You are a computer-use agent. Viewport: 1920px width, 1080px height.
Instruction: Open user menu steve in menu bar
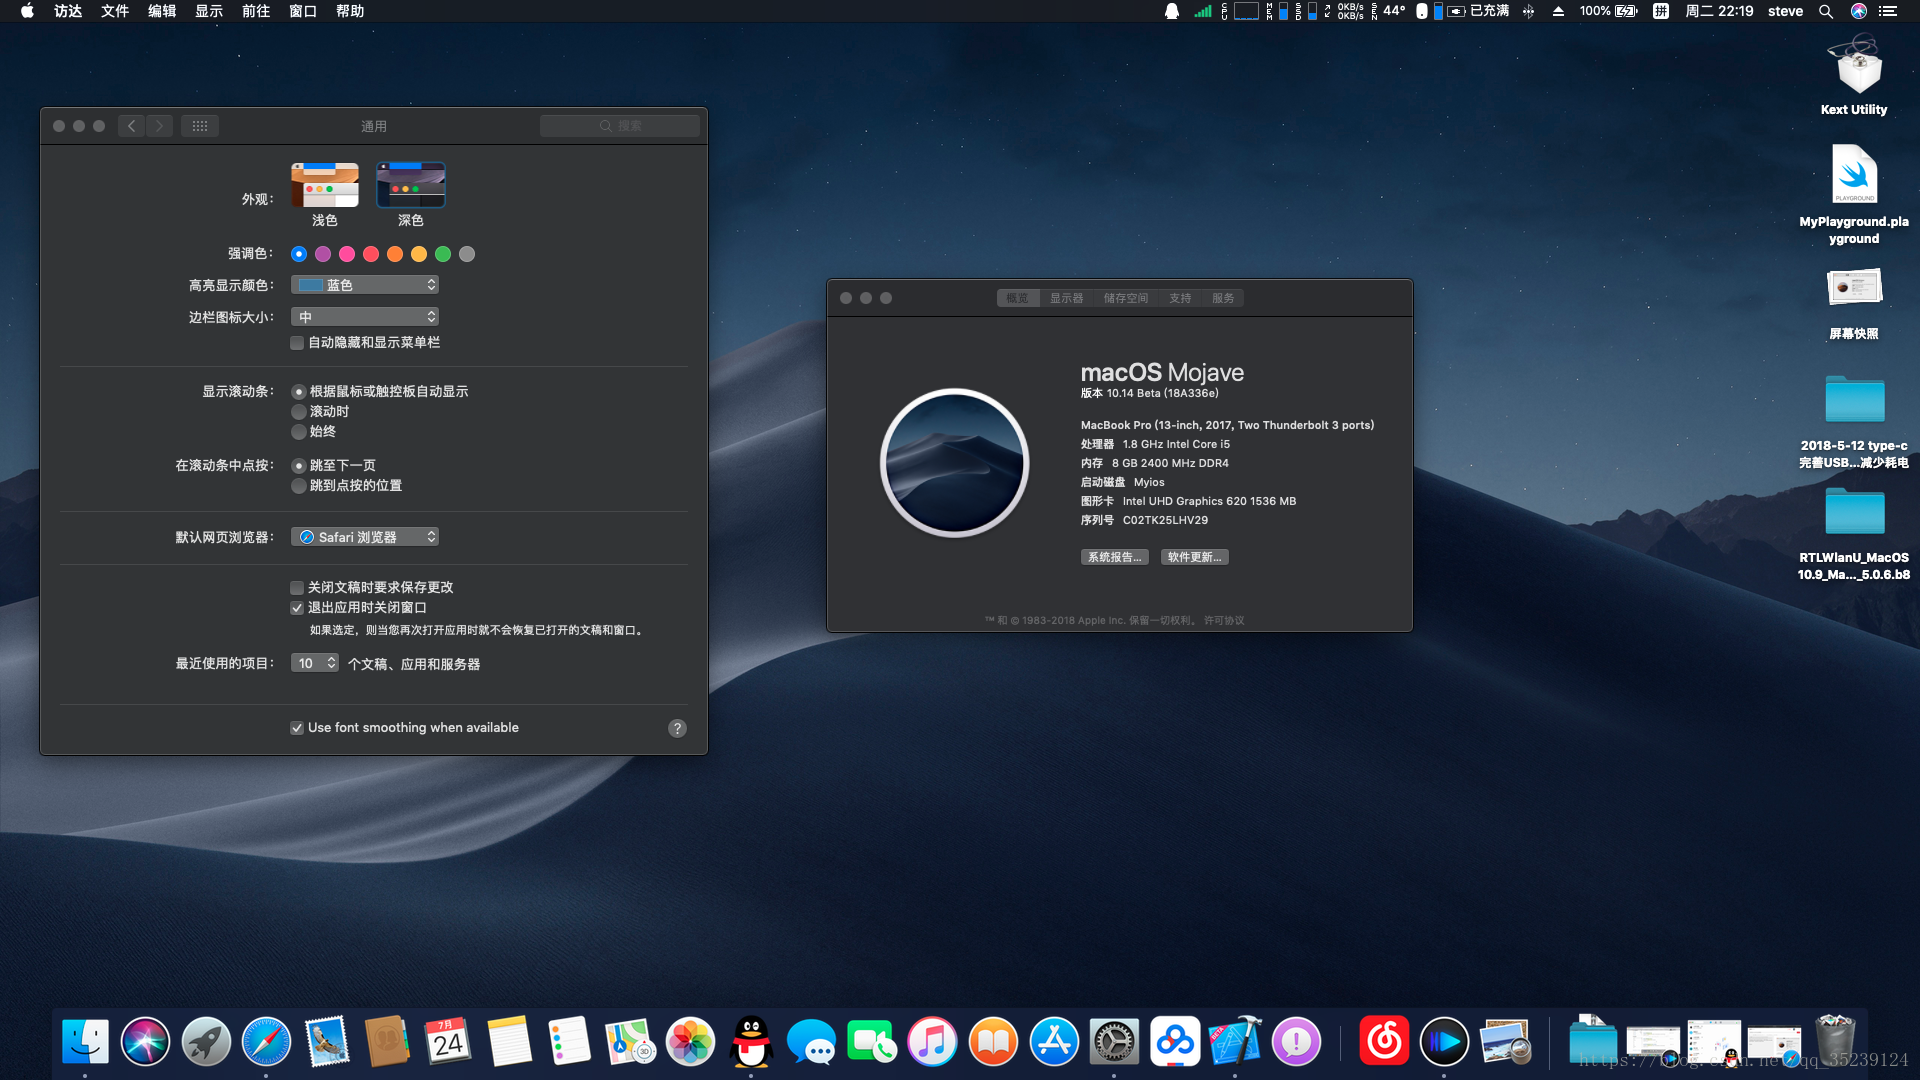[1785, 11]
